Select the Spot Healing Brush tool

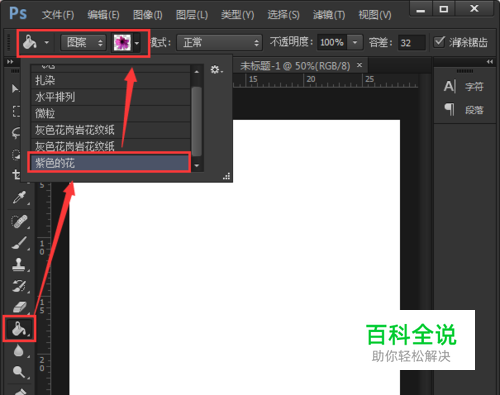19,221
